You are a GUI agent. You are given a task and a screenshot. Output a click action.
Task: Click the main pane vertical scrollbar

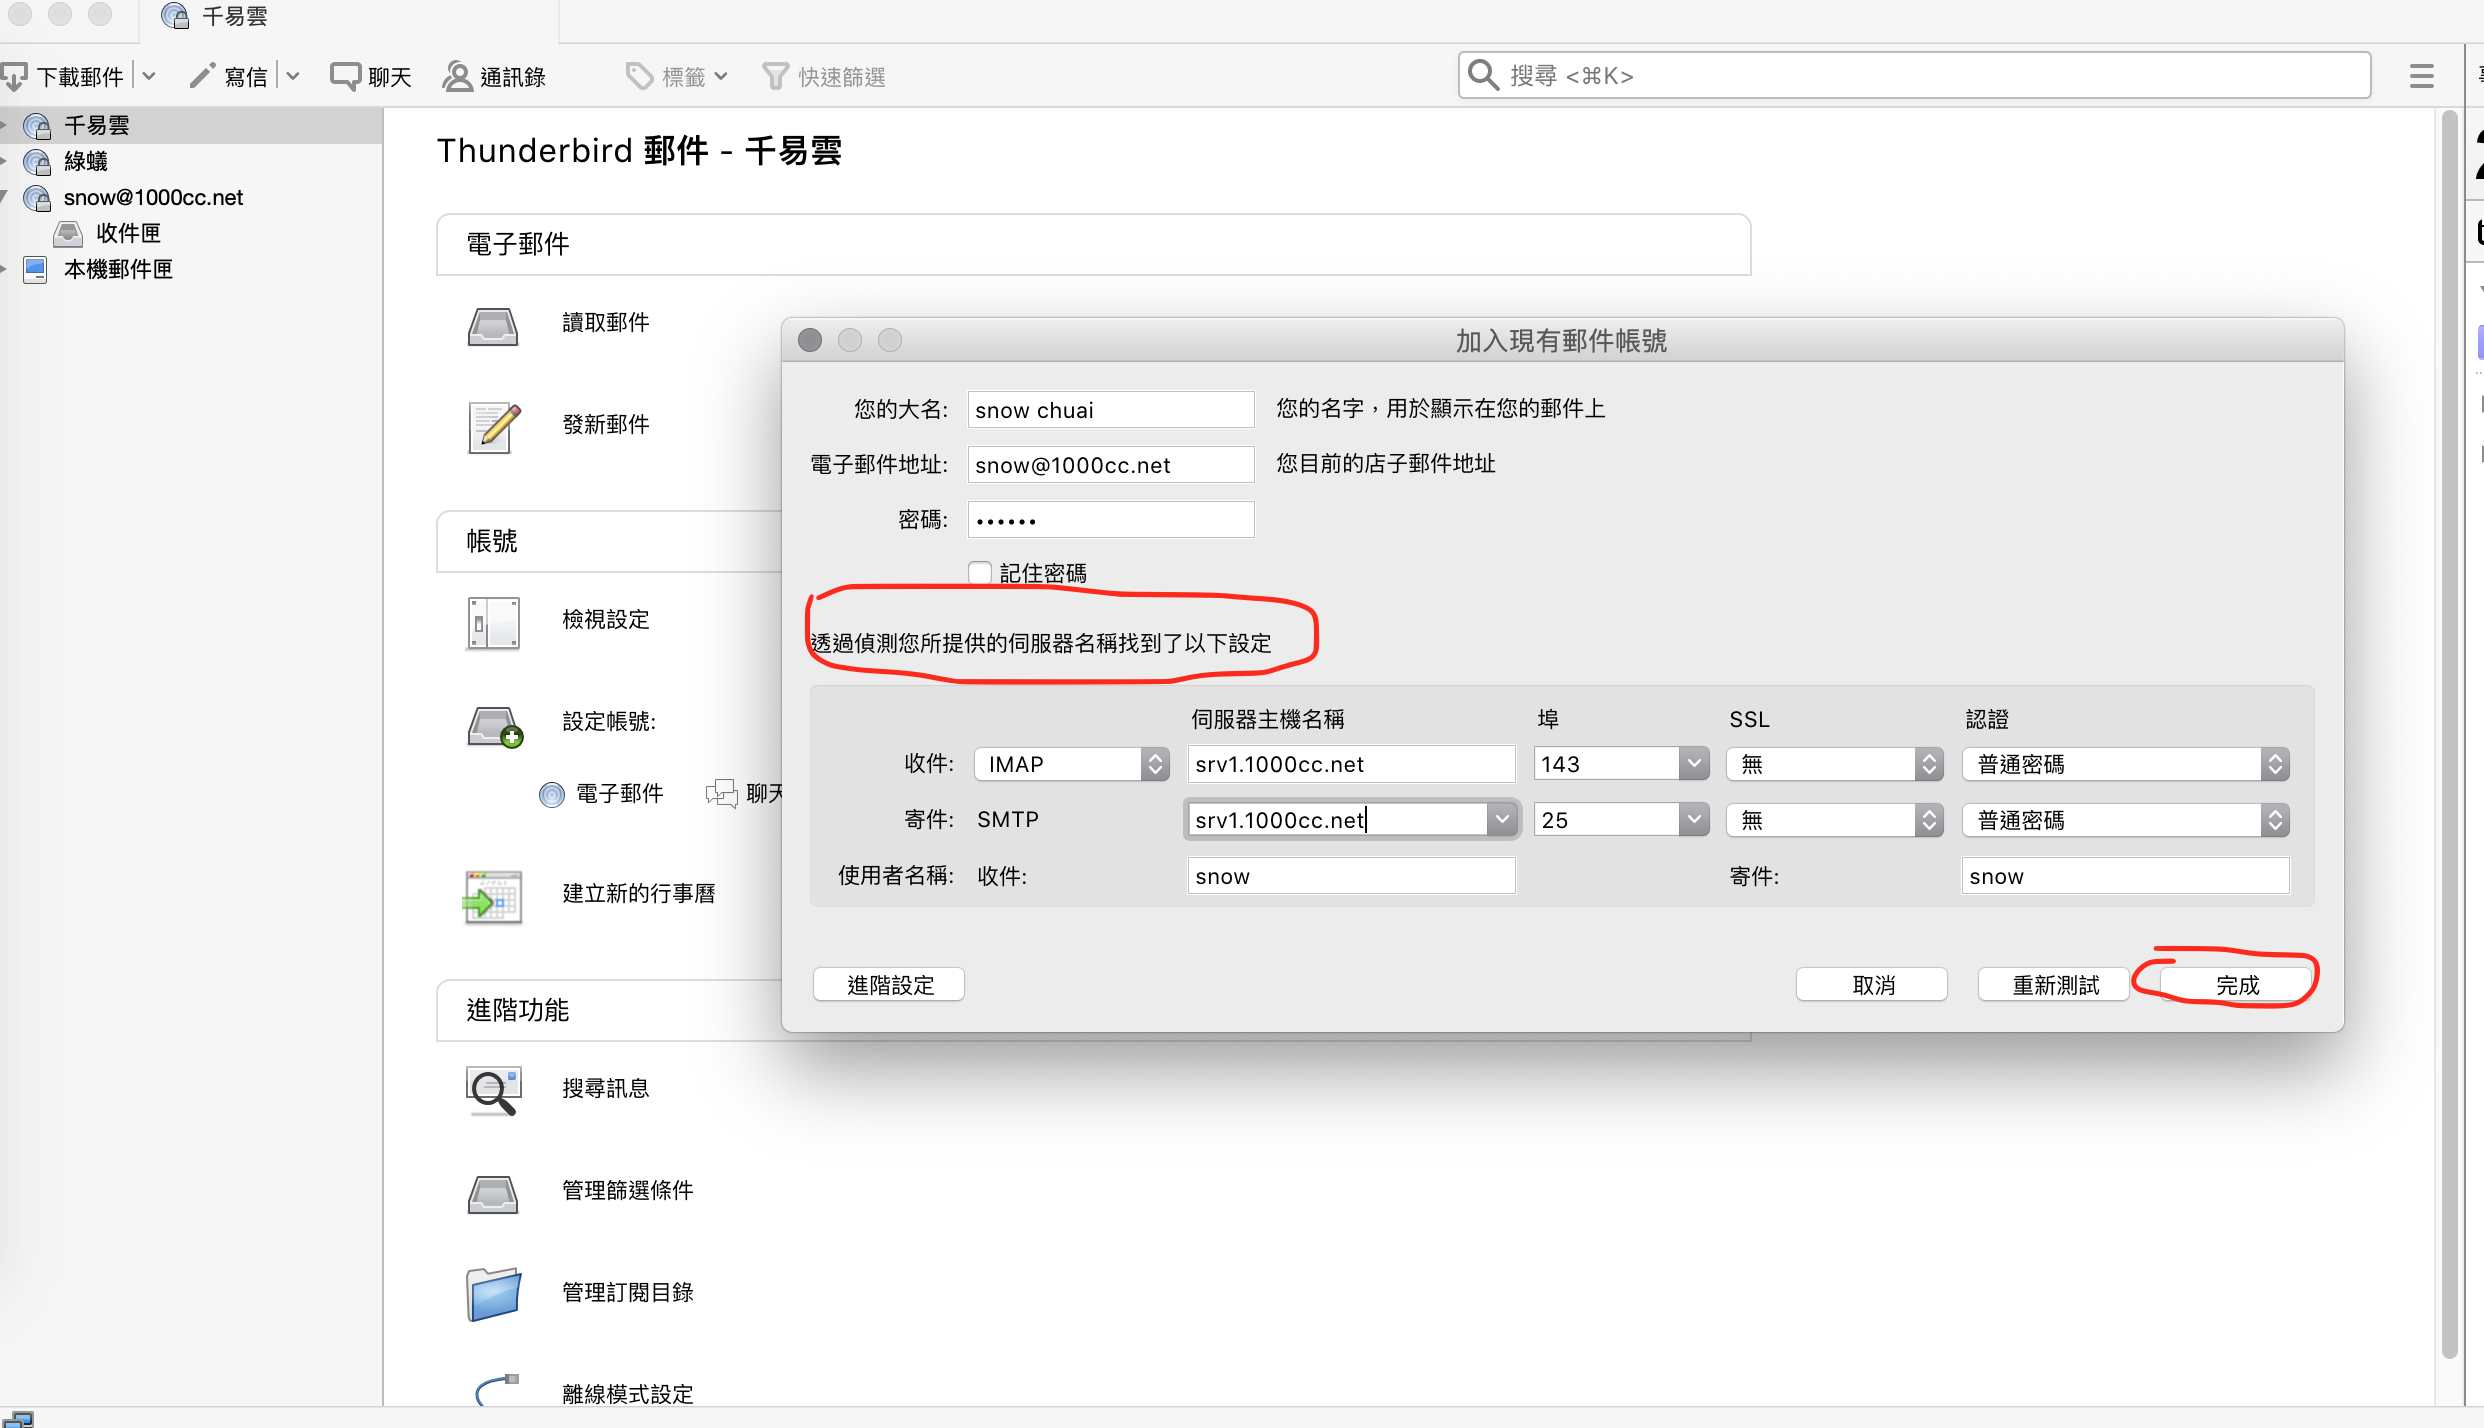(x=2449, y=735)
